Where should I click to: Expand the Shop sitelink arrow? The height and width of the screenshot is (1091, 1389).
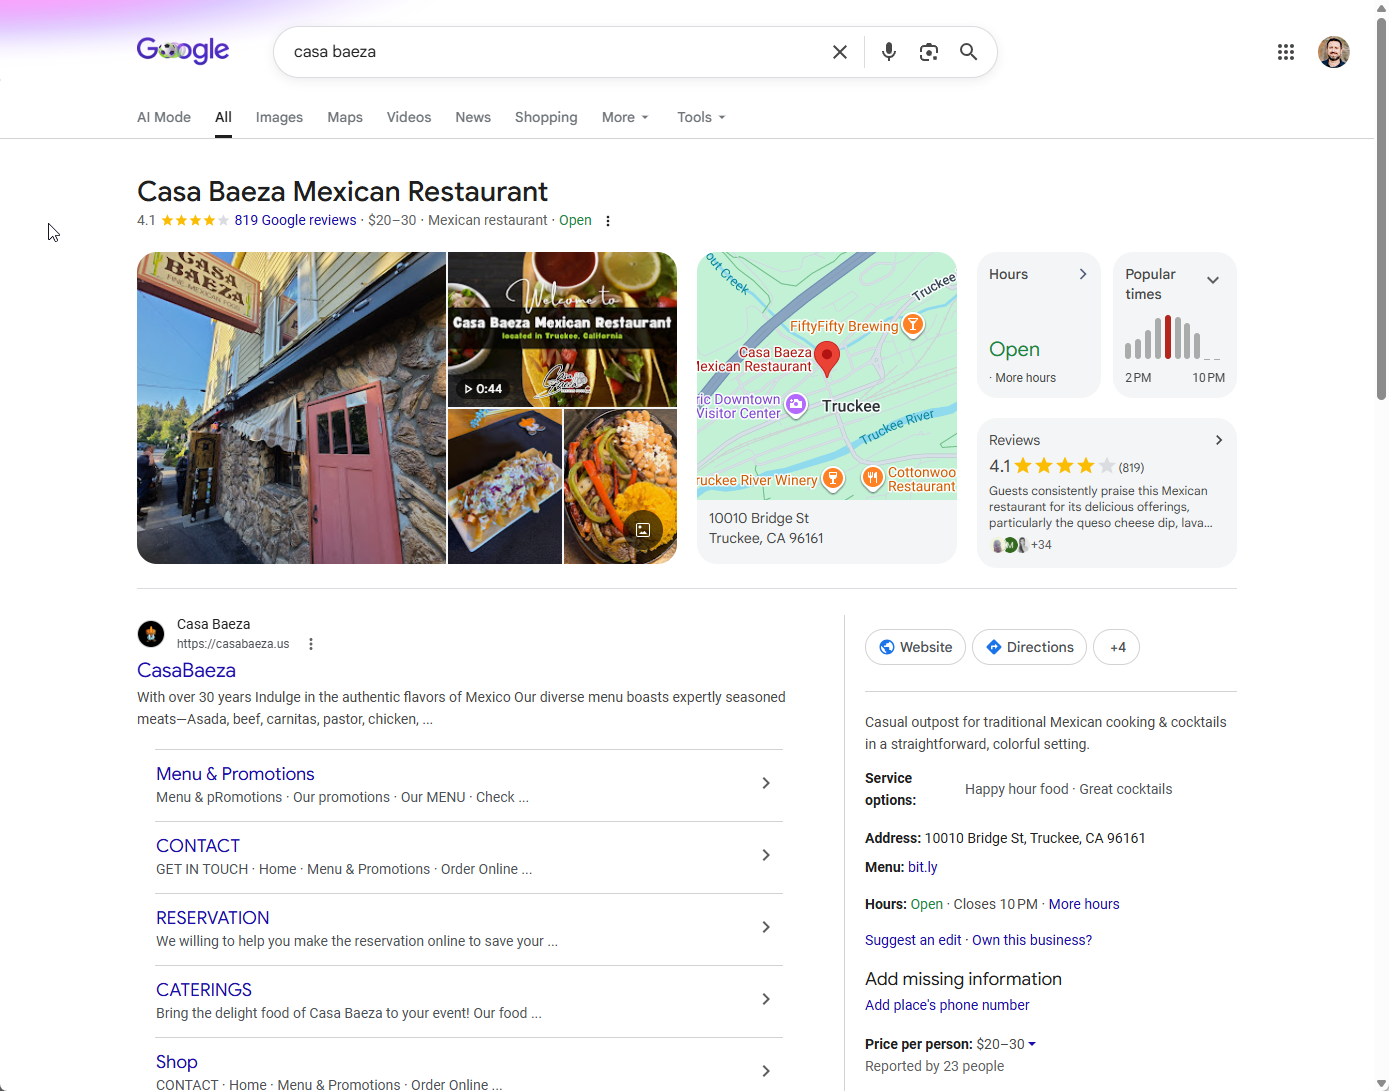(x=766, y=1071)
